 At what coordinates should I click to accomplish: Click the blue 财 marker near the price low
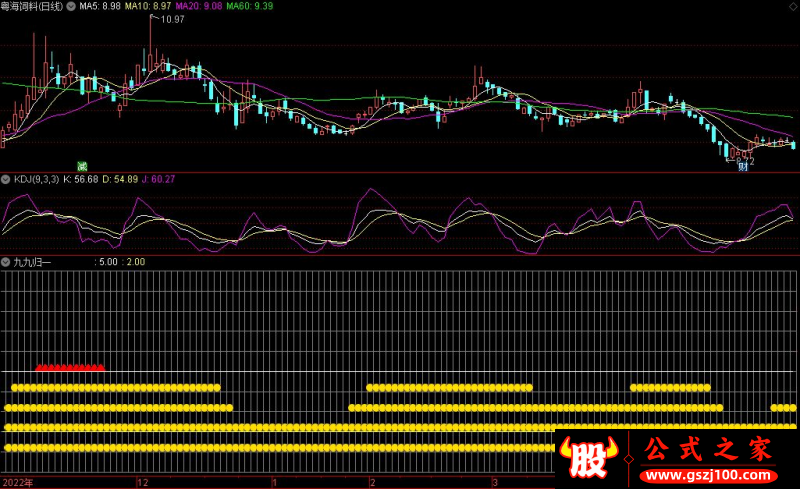[x=743, y=166]
